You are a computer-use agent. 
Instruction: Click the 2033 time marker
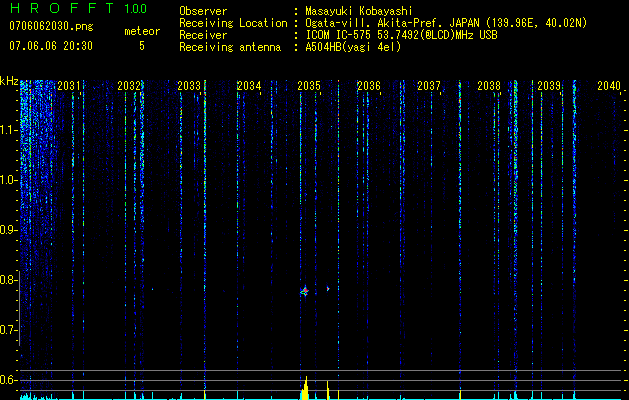(x=189, y=85)
